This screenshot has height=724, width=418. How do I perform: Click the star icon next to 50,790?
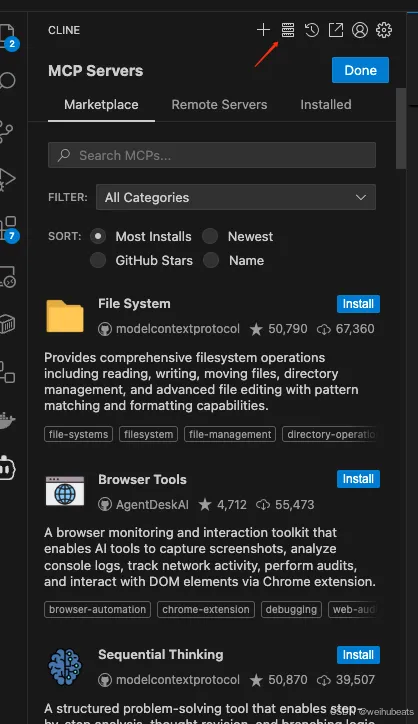click(256, 329)
